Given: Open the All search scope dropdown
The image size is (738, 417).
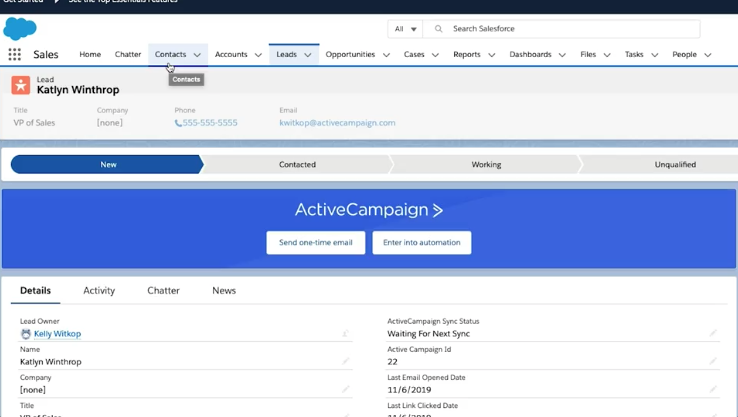Looking at the screenshot, I should 405,29.
